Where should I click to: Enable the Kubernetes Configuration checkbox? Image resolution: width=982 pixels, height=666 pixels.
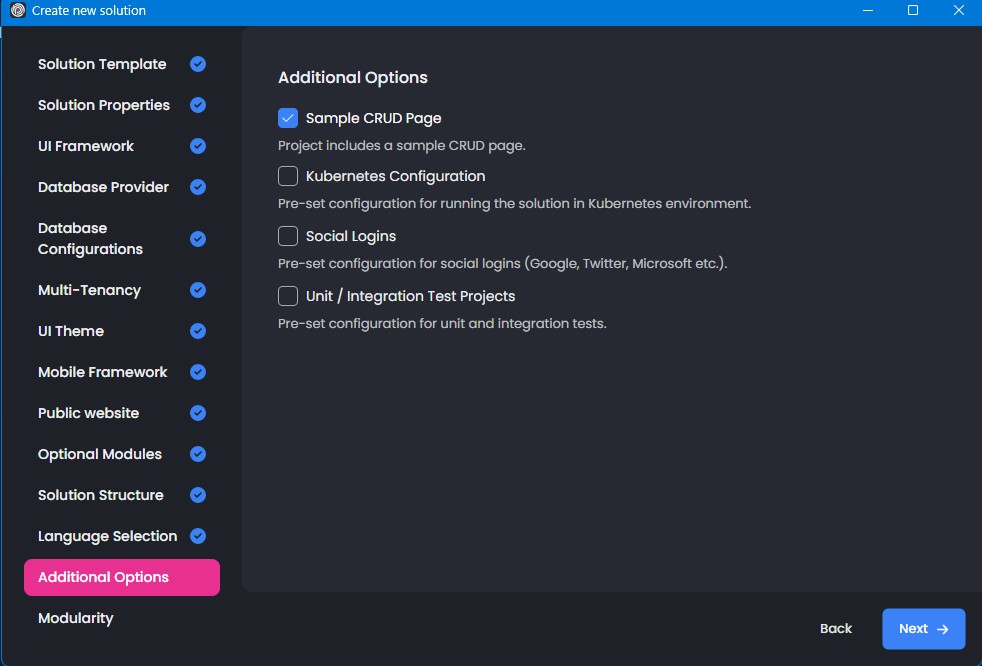click(x=288, y=176)
